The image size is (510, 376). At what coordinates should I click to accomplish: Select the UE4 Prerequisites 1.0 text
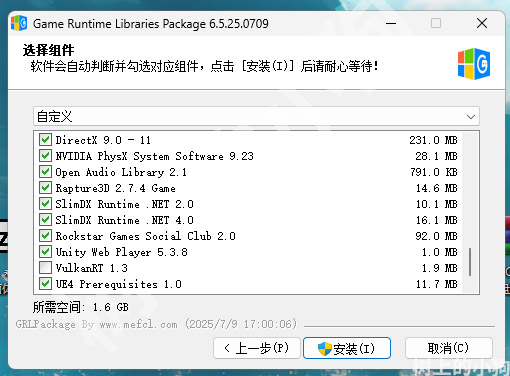tap(118, 284)
